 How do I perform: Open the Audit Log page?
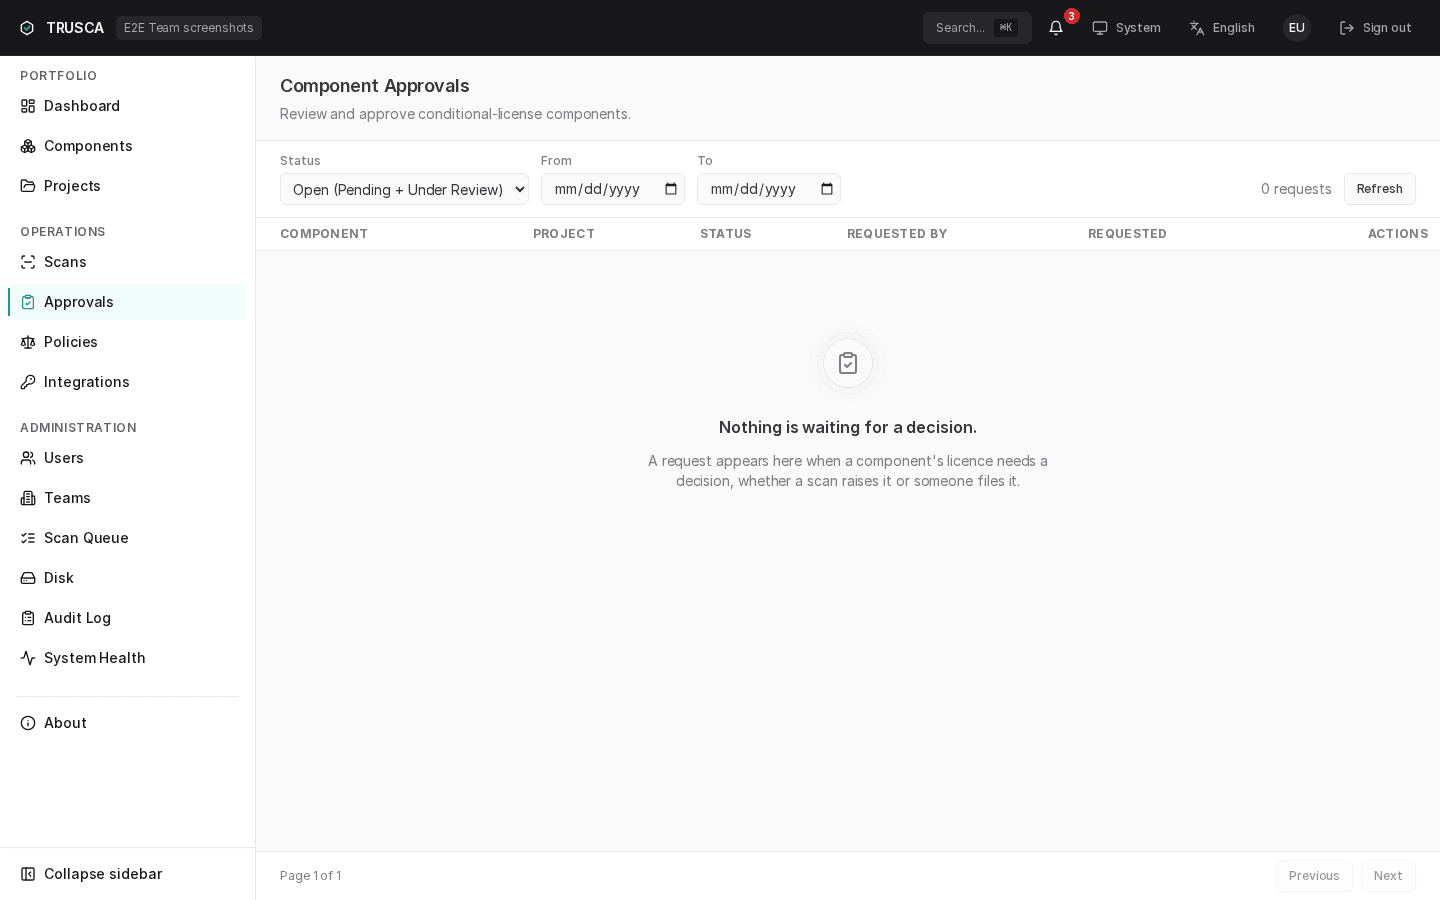[127, 618]
